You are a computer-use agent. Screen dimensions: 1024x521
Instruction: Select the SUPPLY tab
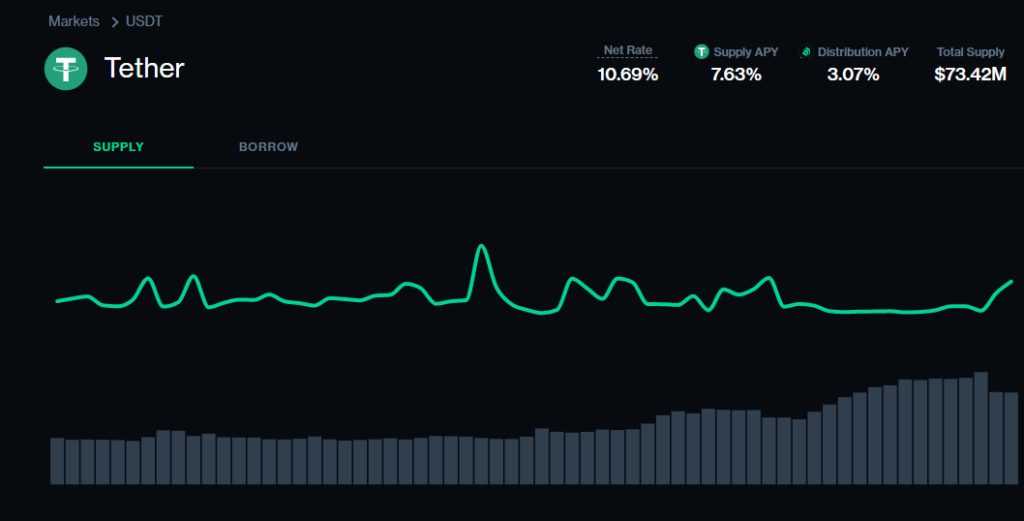[x=118, y=147]
